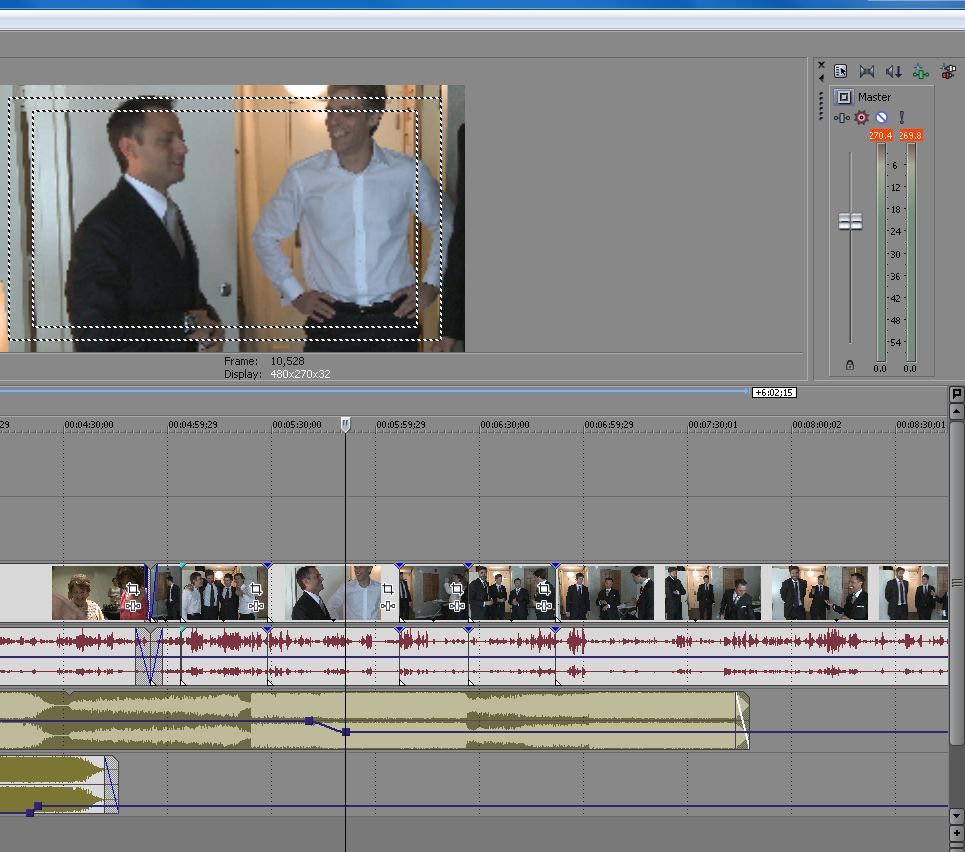Screen dimensions: 965x852
Task: Toggle the Master fader channel lock
Action: (850, 366)
